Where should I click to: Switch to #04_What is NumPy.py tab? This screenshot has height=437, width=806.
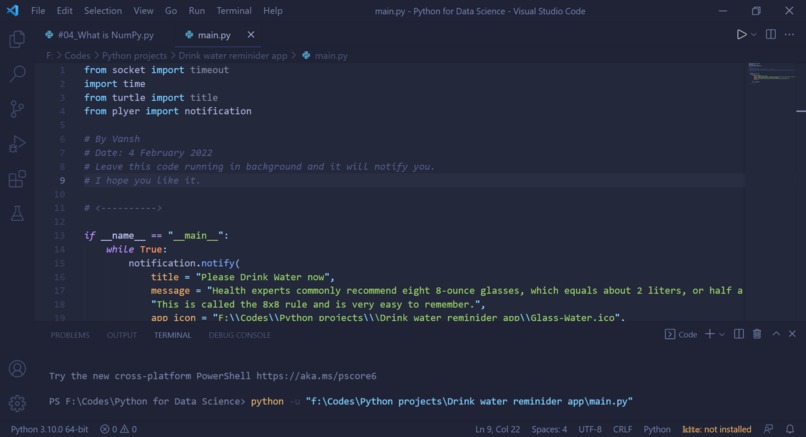pyautogui.click(x=100, y=35)
